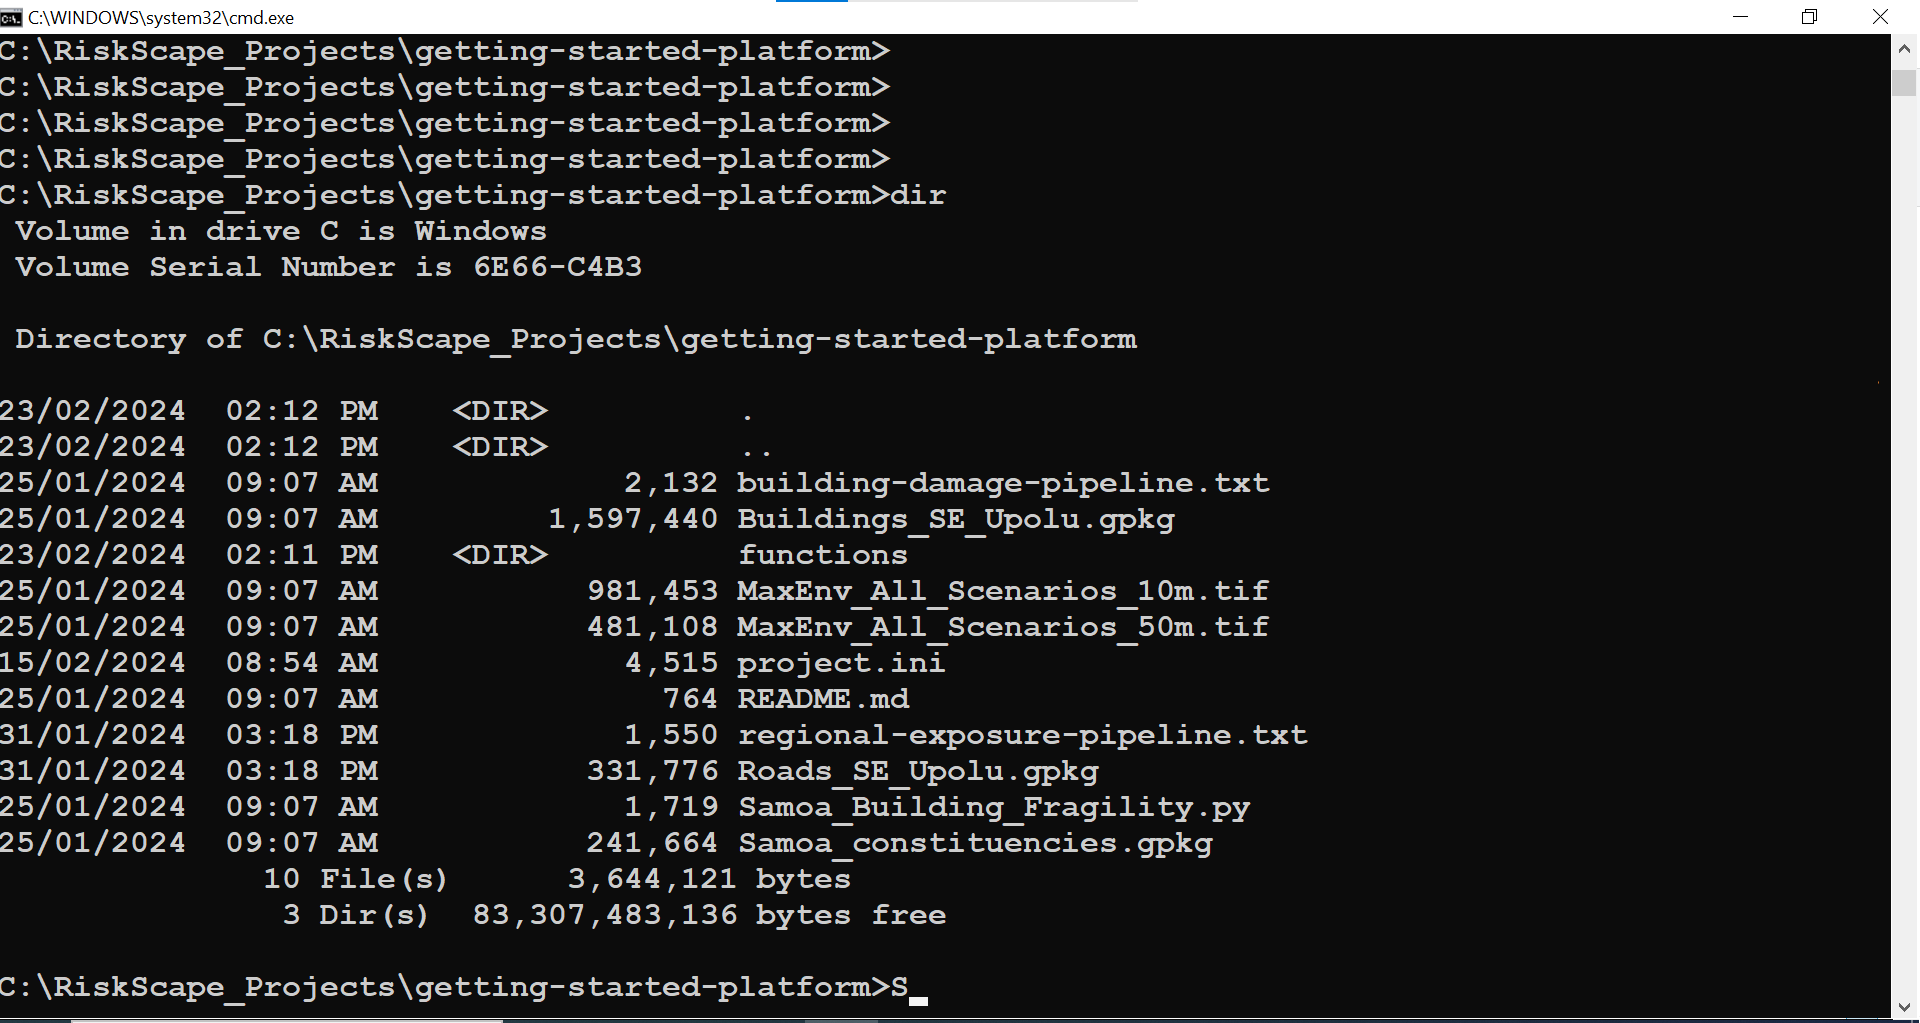Click Samoa_constituencies.gpkg filename
The width and height of the screenshot is (1920, 1023).
coord(975,843)
